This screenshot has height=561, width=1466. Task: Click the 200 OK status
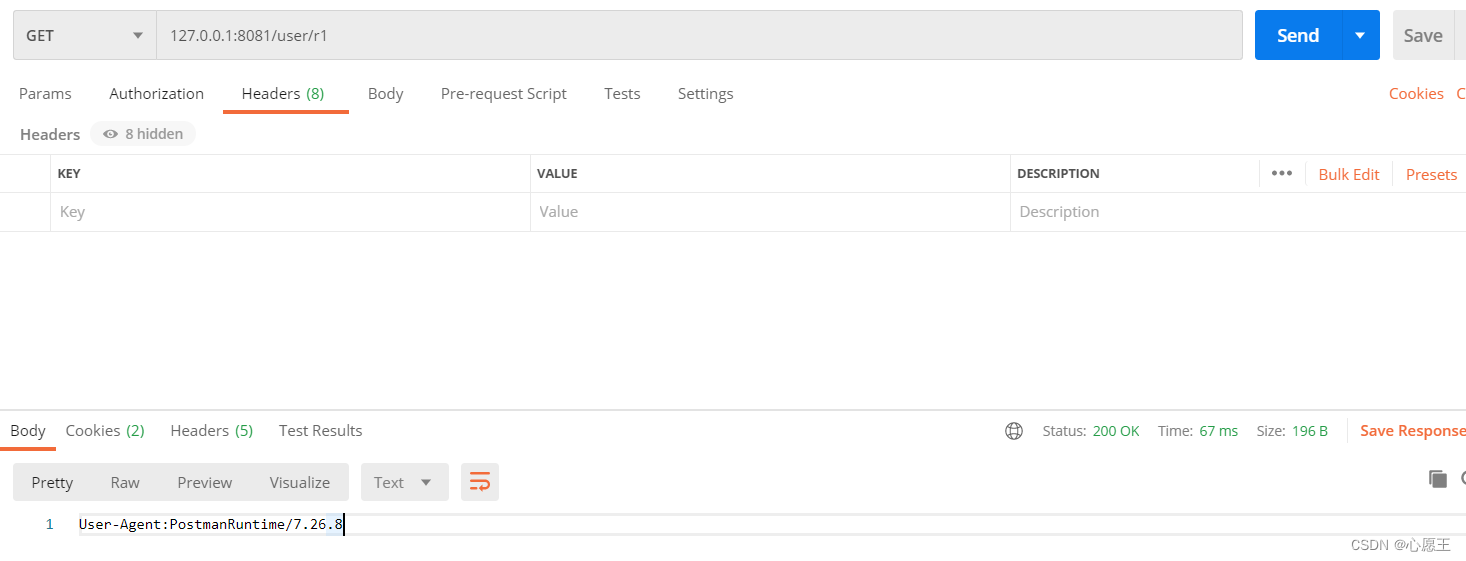click(1116, 431)
